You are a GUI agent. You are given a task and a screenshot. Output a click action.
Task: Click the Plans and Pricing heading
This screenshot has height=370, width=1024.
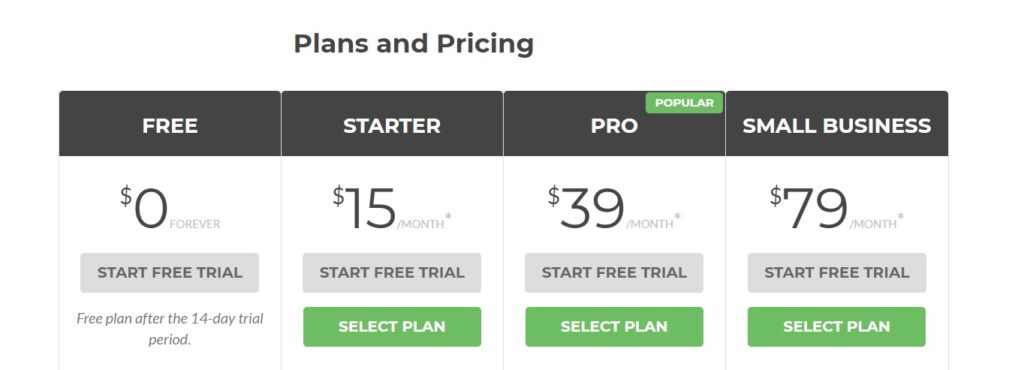click(x=413, y=44)
